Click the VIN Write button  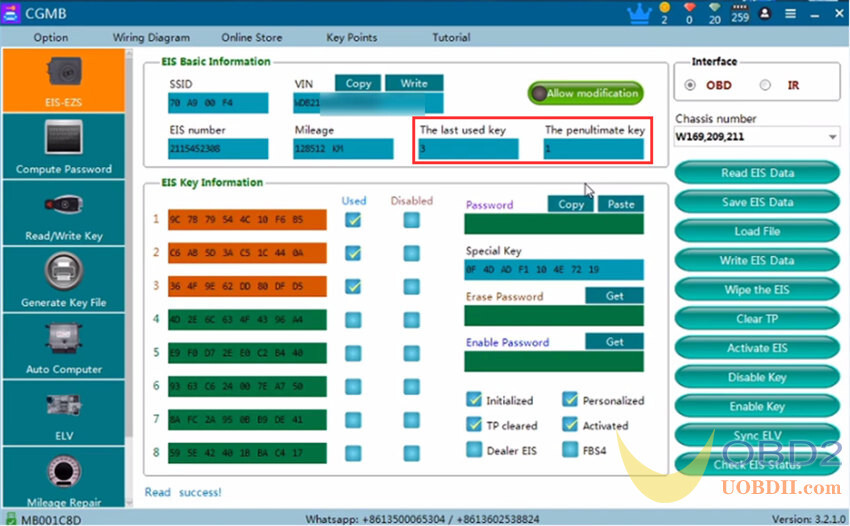[414, 84]
